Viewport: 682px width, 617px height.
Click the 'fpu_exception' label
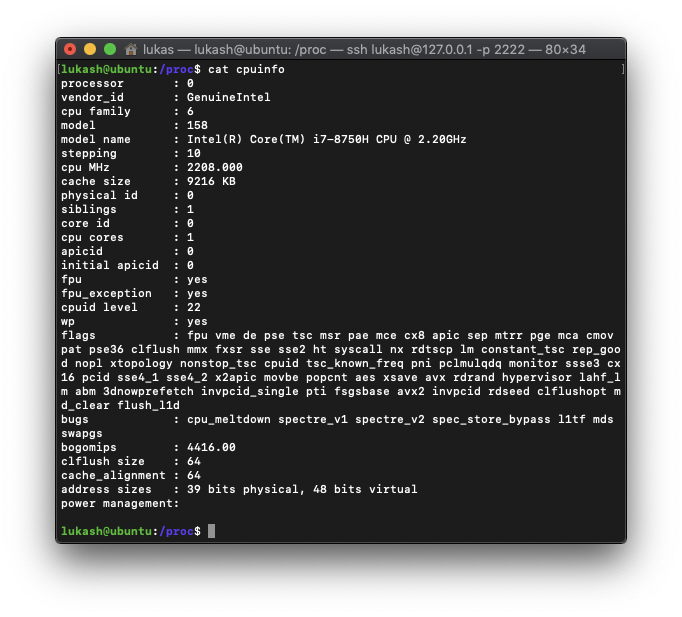coord(106,293)
